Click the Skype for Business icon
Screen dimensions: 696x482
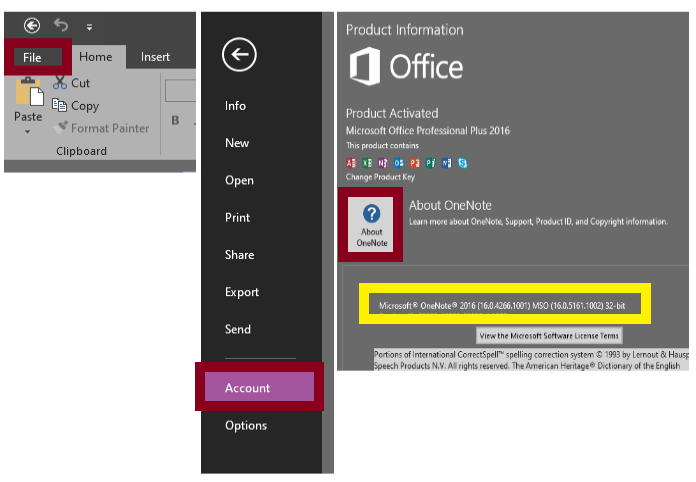(463, 163)
